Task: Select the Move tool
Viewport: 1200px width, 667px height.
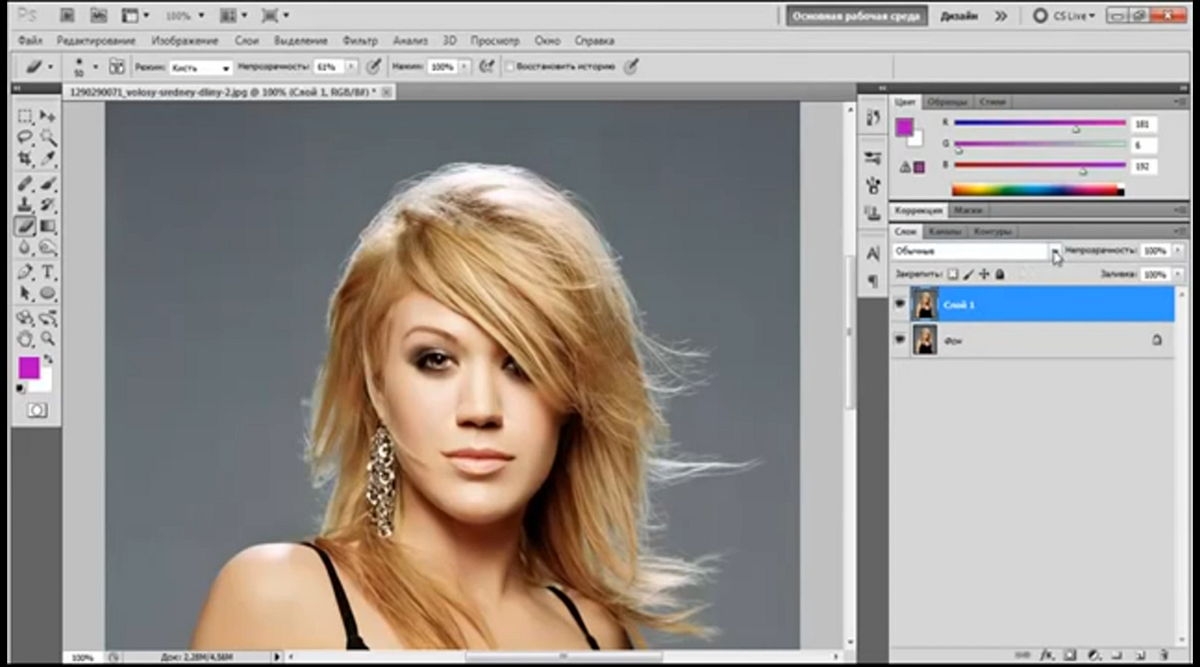Action: coord(47,117)
